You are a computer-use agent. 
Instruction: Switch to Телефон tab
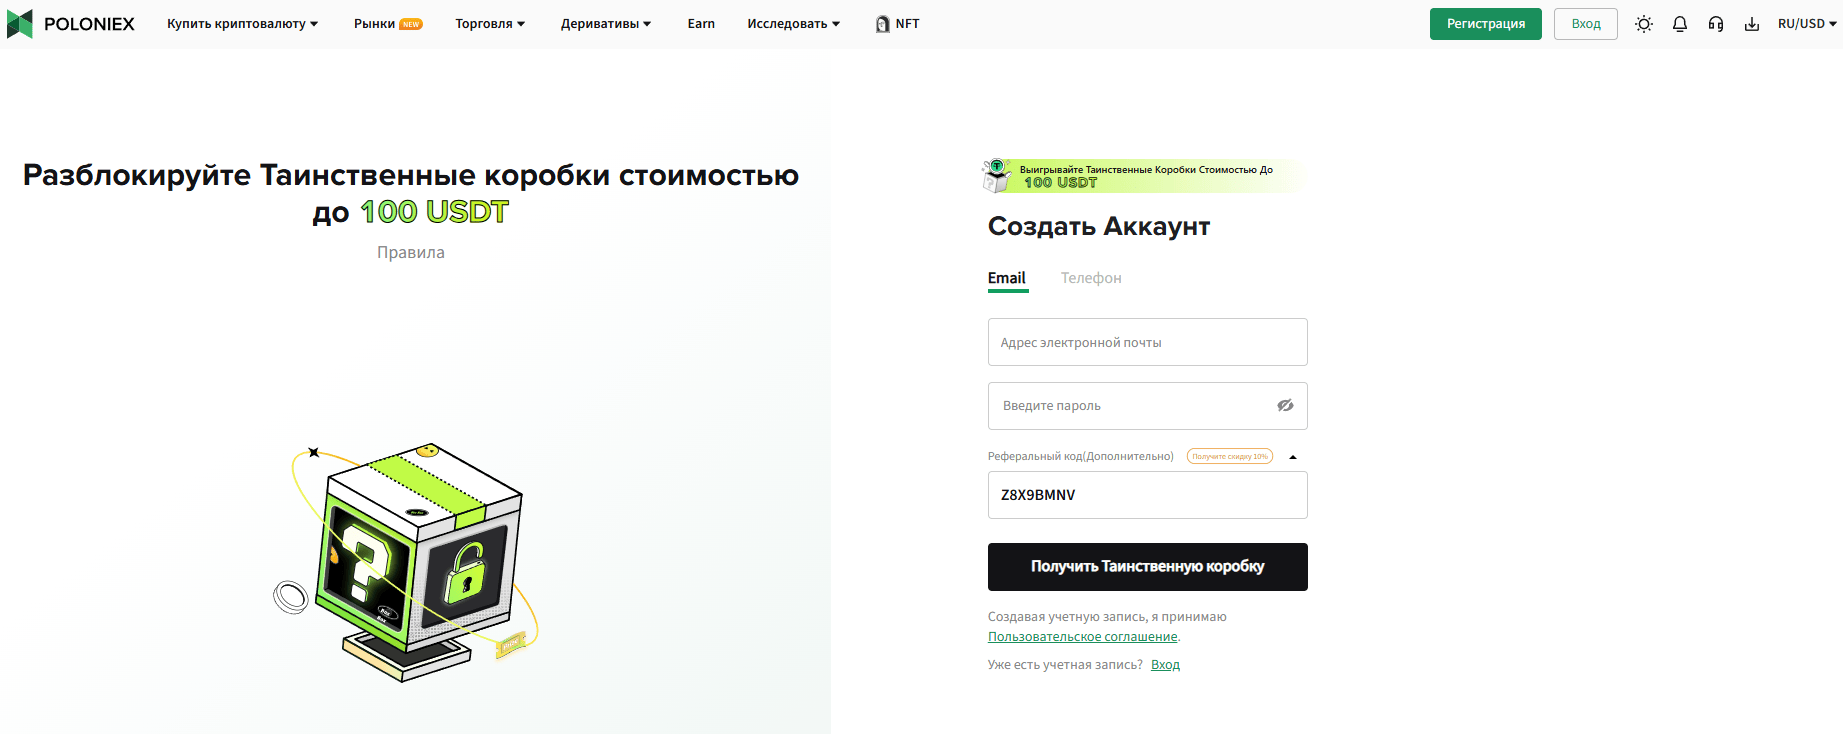tap(1091, 278)
